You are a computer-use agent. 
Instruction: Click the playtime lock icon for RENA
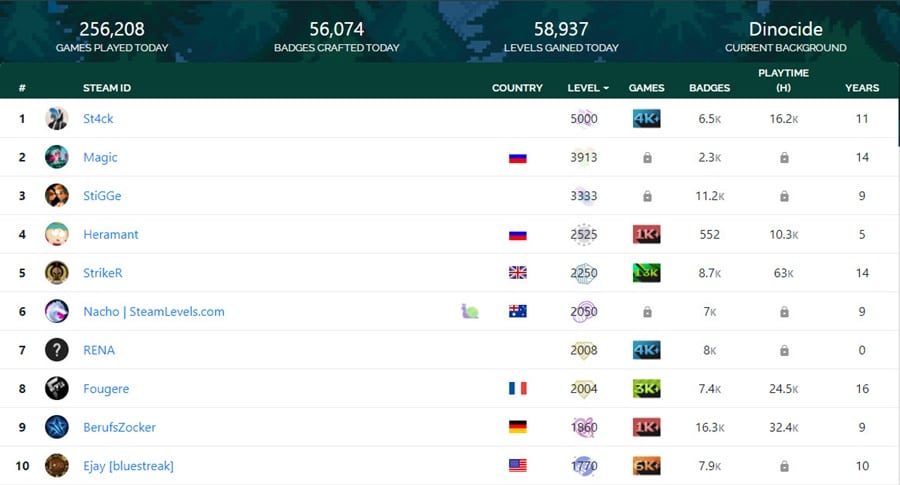(784, 350)
